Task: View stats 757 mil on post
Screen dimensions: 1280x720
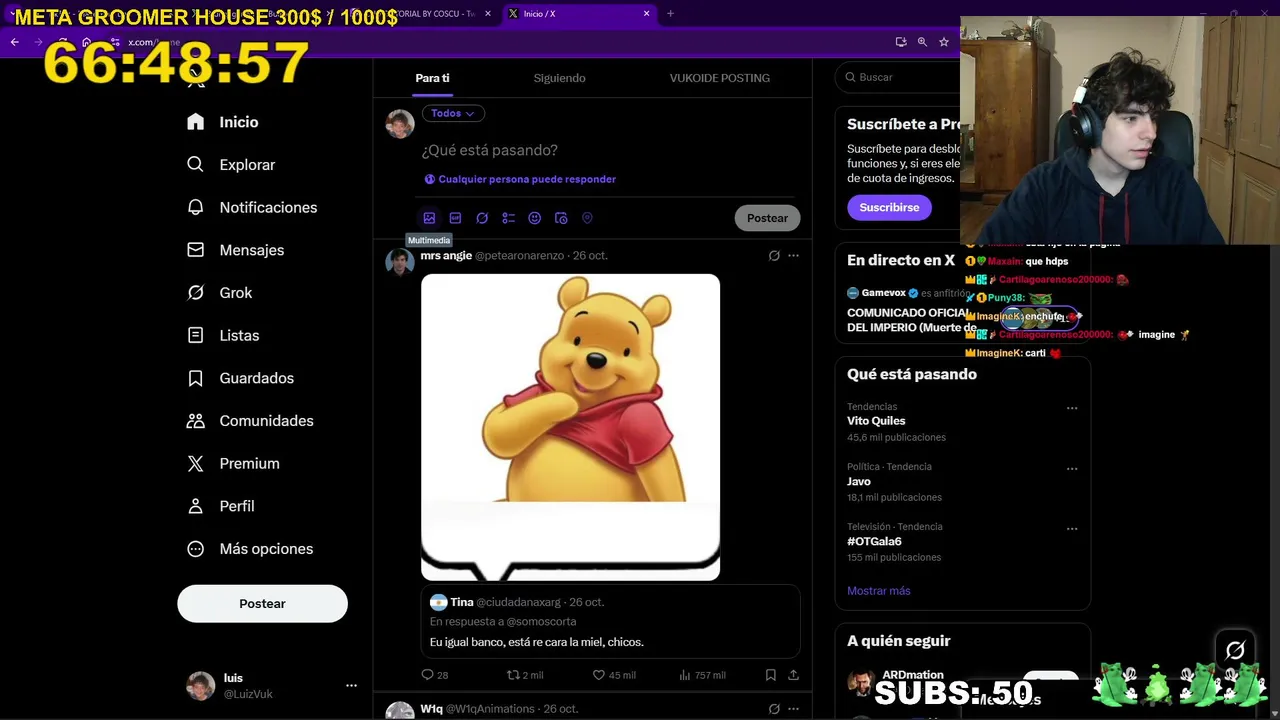Action: pyautogui.click(x=702, y=675)
